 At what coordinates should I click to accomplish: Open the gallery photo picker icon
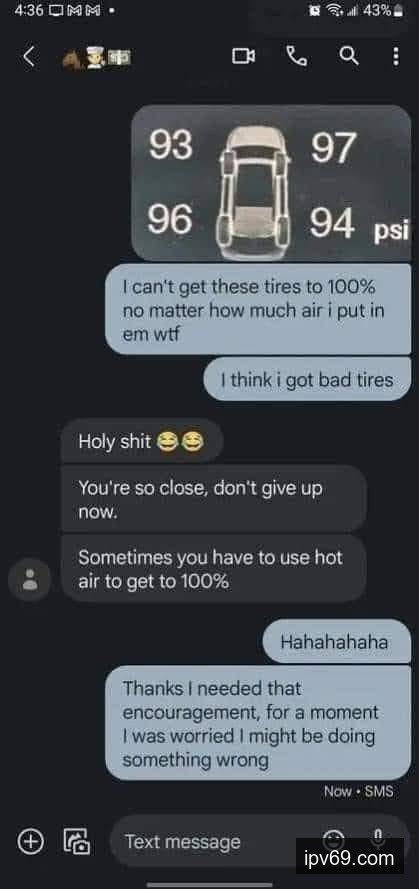pyautogui.click(x=77, y=841)
